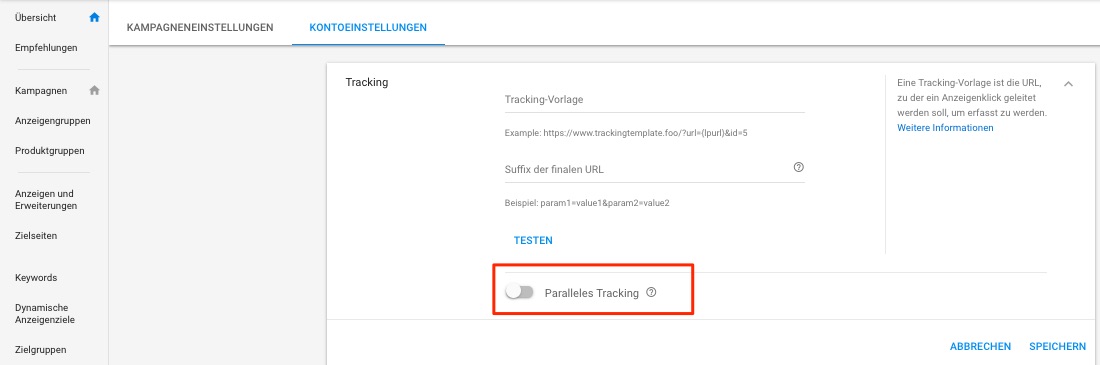Click SPEICHERN to save settings
1100x365 pixels.
(1057, 347)
